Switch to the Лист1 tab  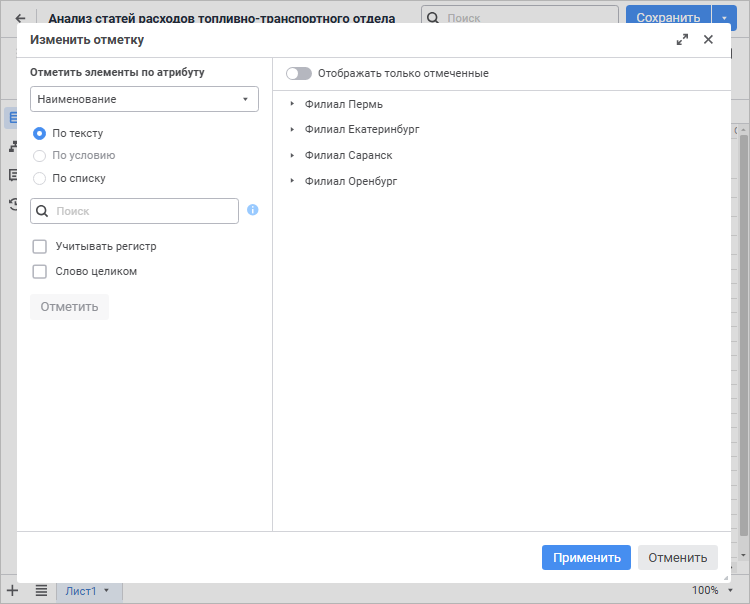81,591
